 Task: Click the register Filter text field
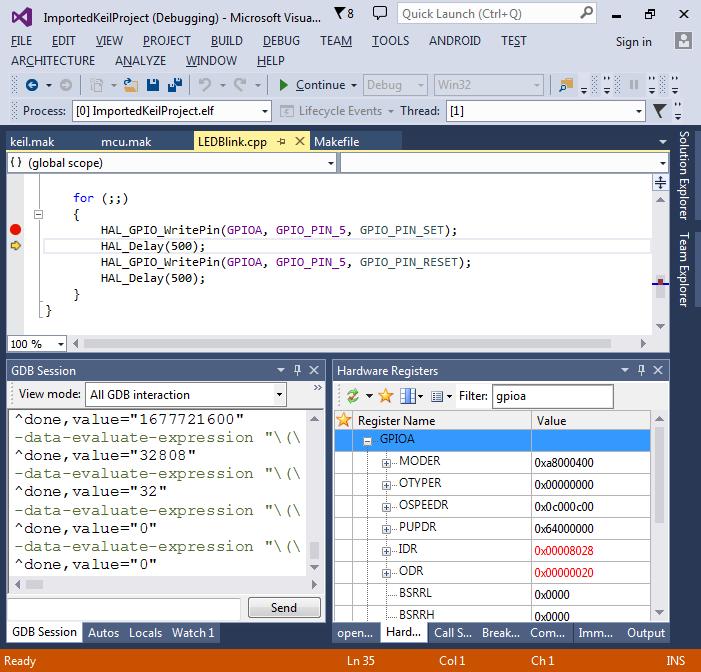point(552,396)
